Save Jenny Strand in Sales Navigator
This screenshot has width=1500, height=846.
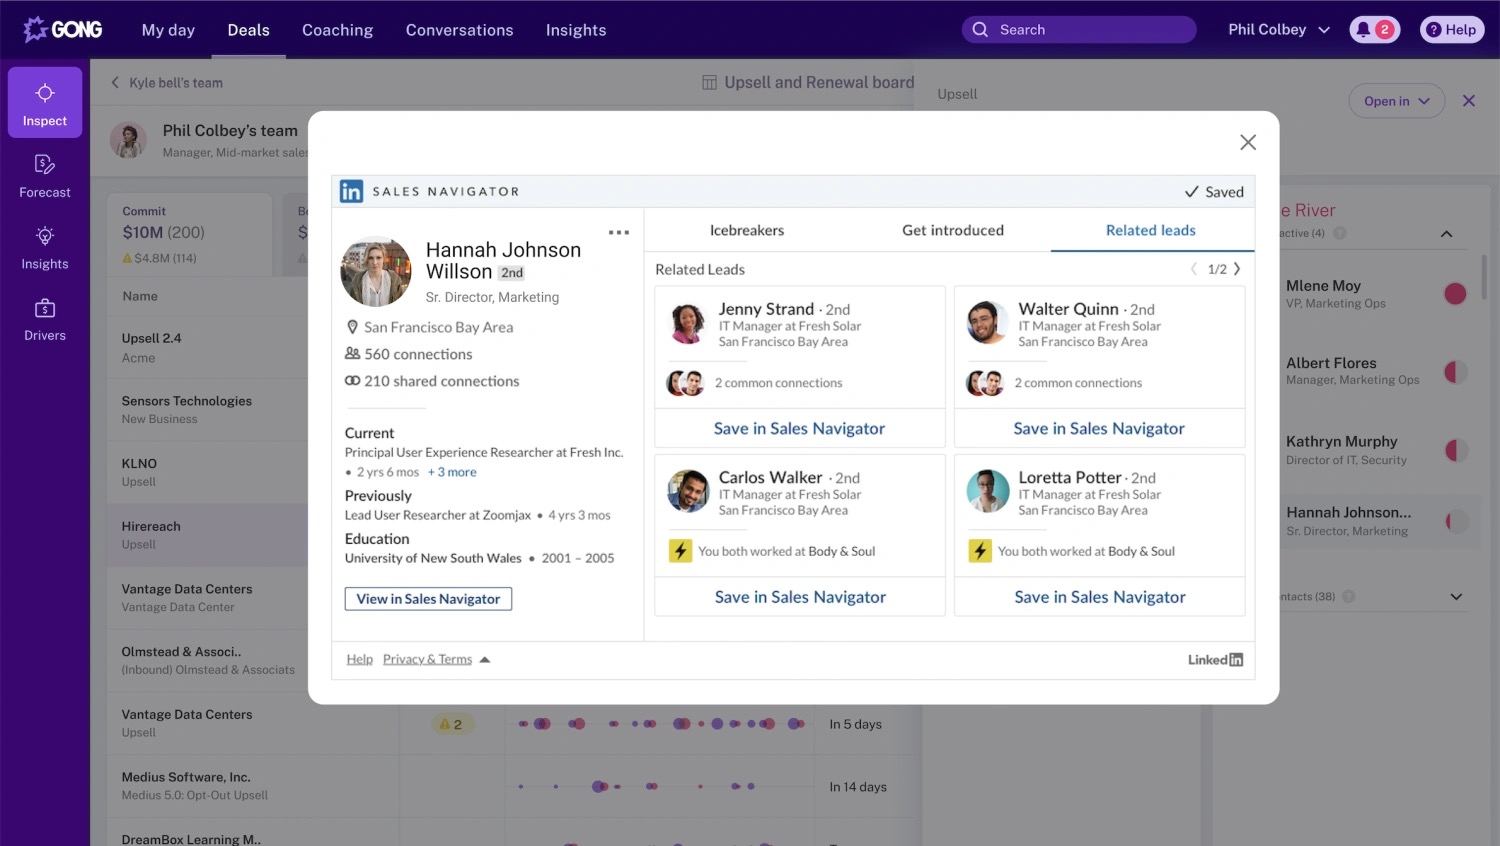[x=799, y=428]
